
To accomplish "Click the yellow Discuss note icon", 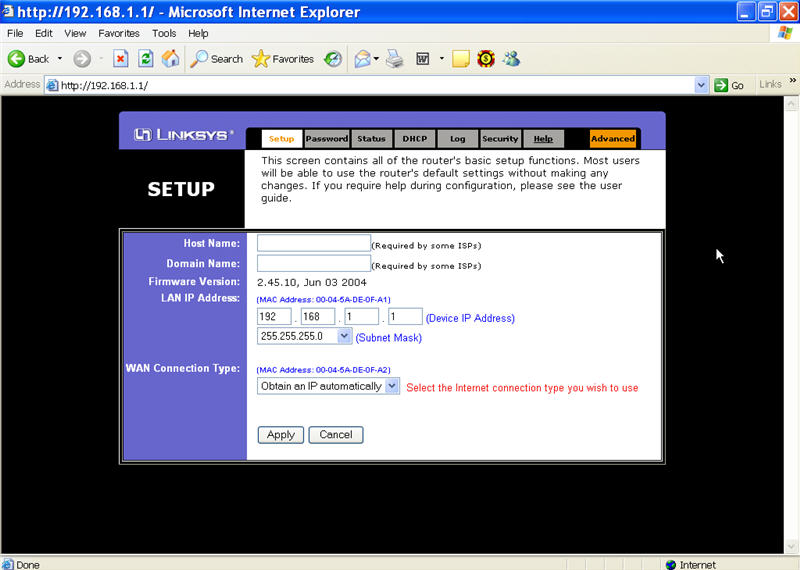I will pos(461,59).
